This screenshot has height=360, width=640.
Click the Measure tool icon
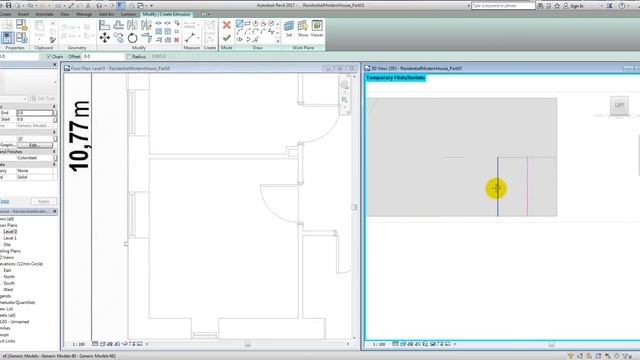tap(189, 38)
